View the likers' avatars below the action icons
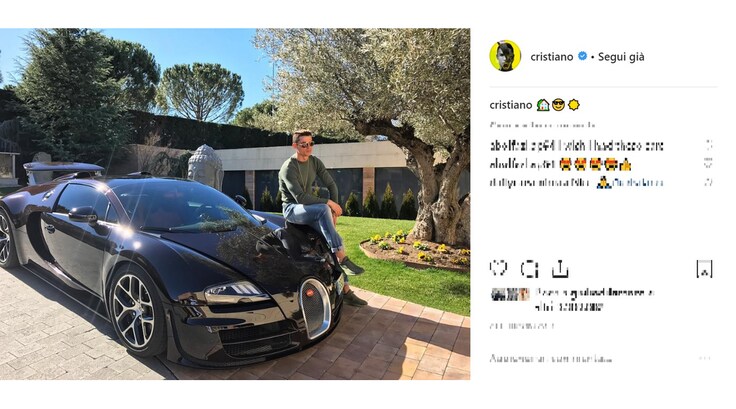The image size is (736, 409). coord(510,294)
